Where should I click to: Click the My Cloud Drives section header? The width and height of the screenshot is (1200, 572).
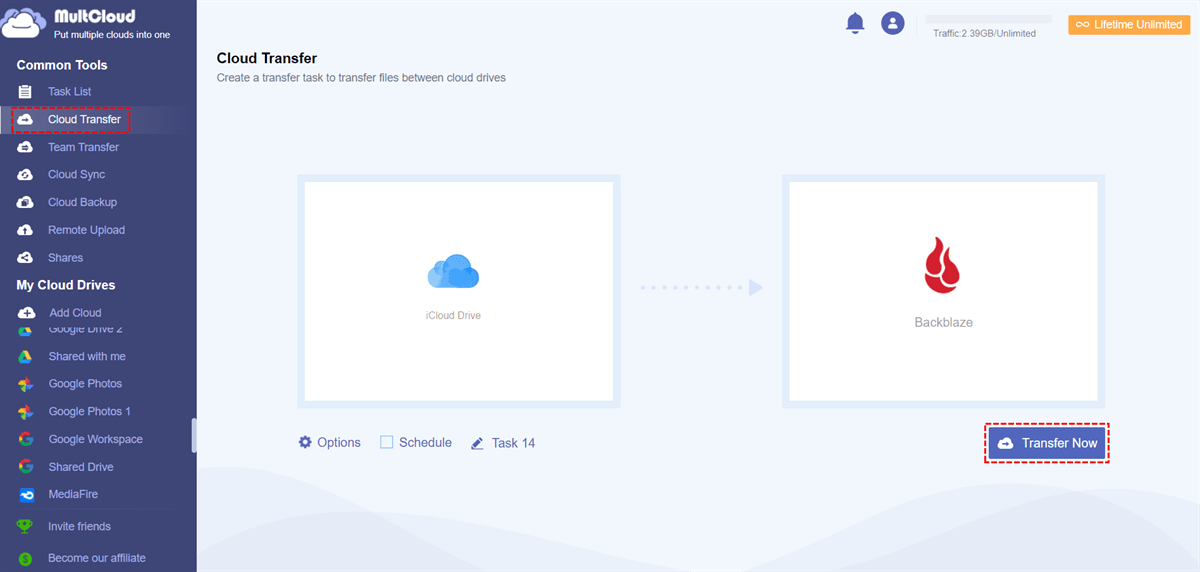tap(66, 285)
